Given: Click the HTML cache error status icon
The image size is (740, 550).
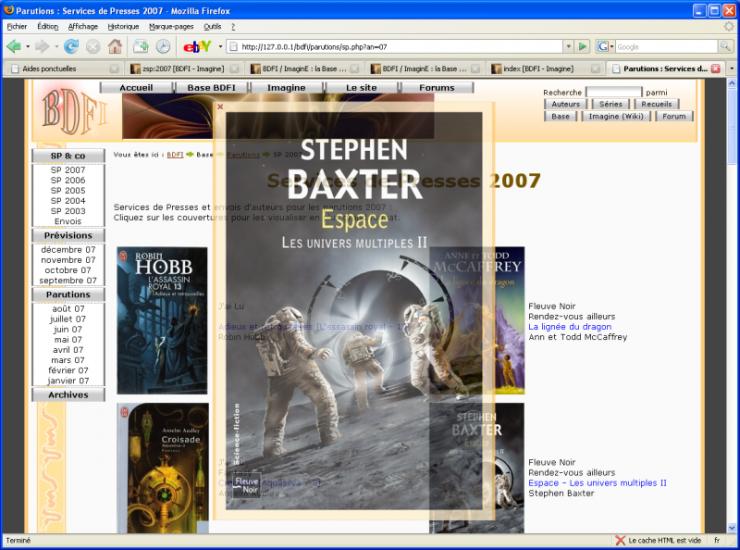Looking at the screenshot, I should pyautogui.click(x=620, y=540).
